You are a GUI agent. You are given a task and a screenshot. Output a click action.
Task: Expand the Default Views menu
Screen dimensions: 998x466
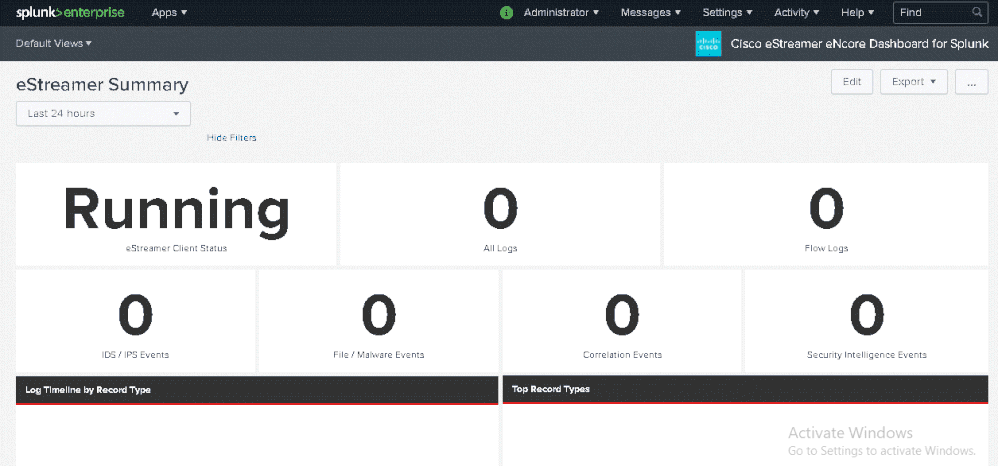53,43
